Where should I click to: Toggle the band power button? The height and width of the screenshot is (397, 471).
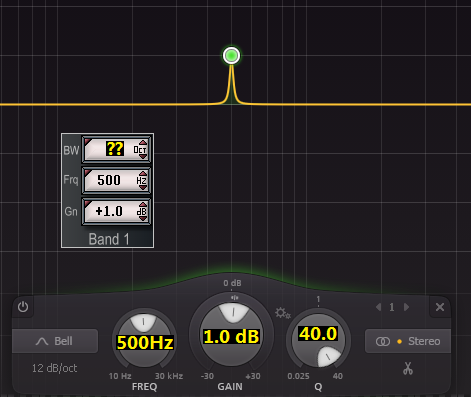pos(23,307)
